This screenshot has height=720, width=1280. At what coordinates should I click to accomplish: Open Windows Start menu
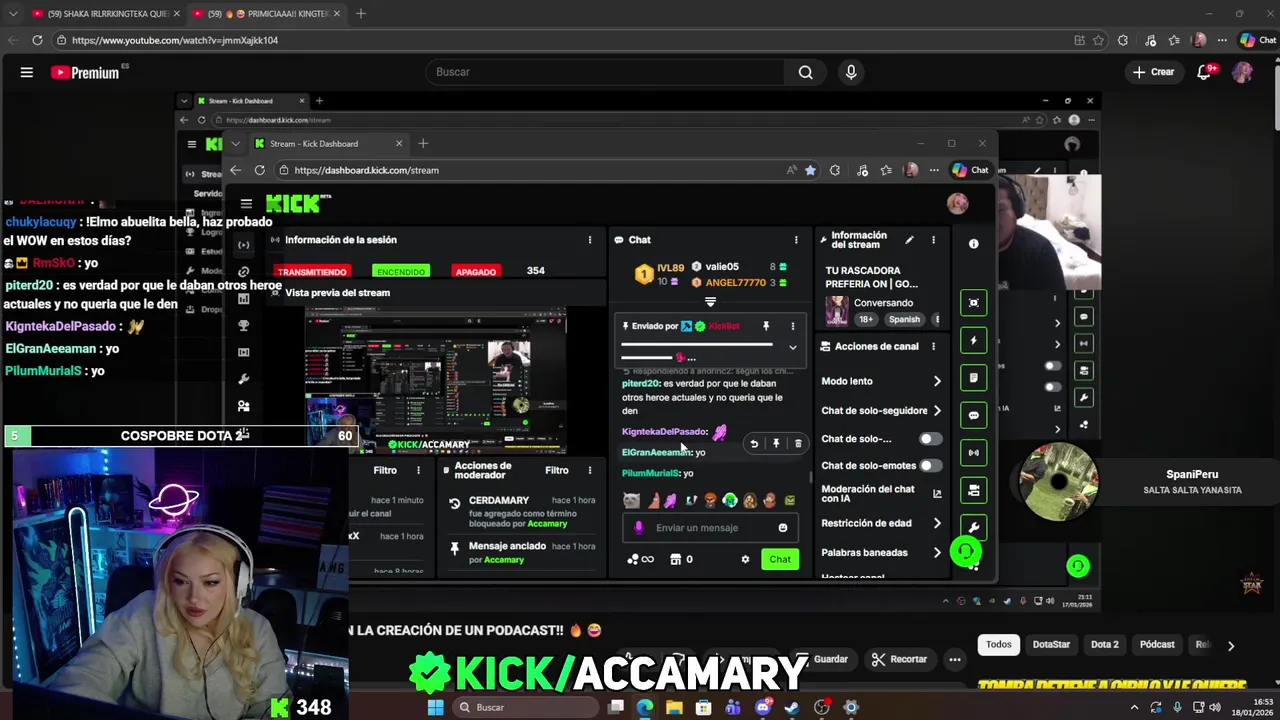[435, 707]
